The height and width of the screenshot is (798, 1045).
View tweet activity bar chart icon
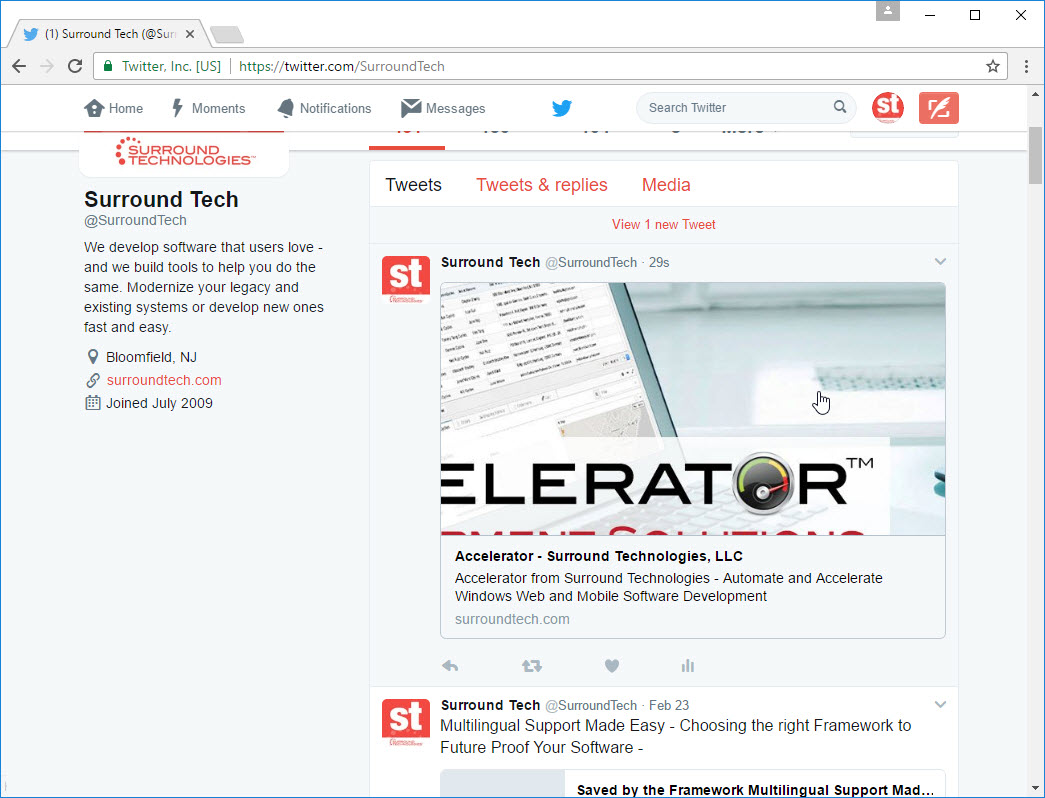pos(688,666)
